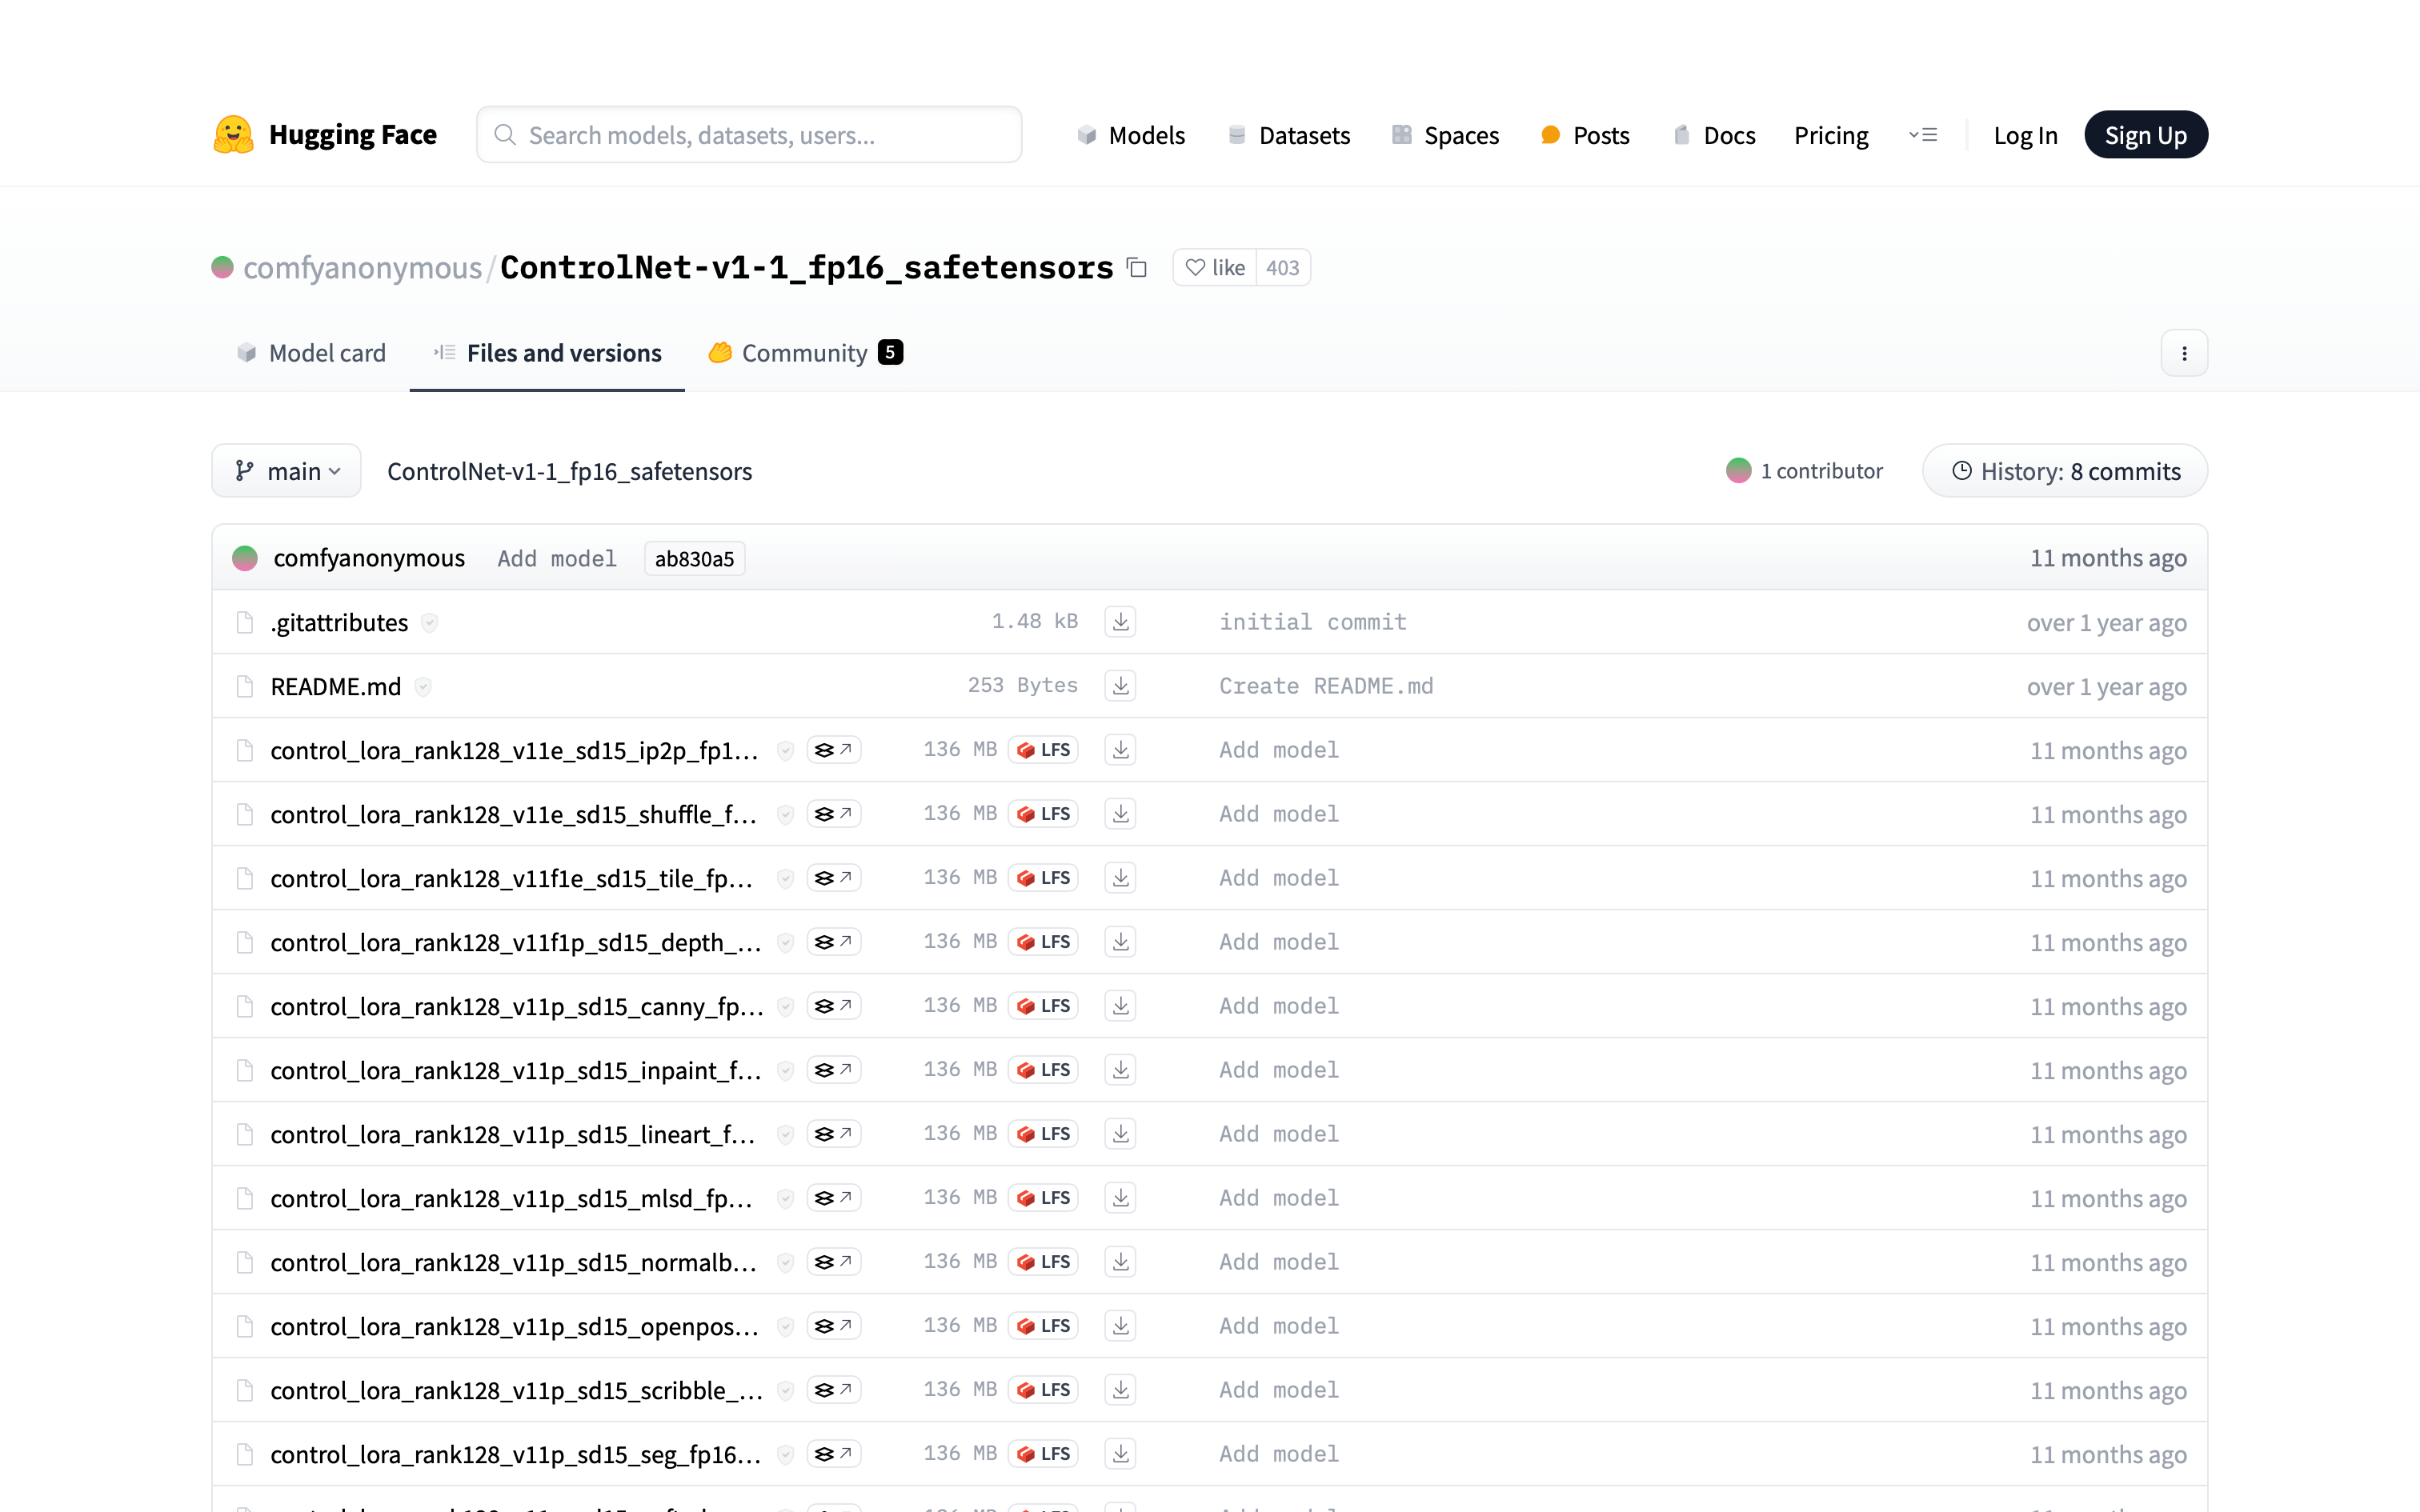Download the scribble LoRA model file

pos(1120,1390)
